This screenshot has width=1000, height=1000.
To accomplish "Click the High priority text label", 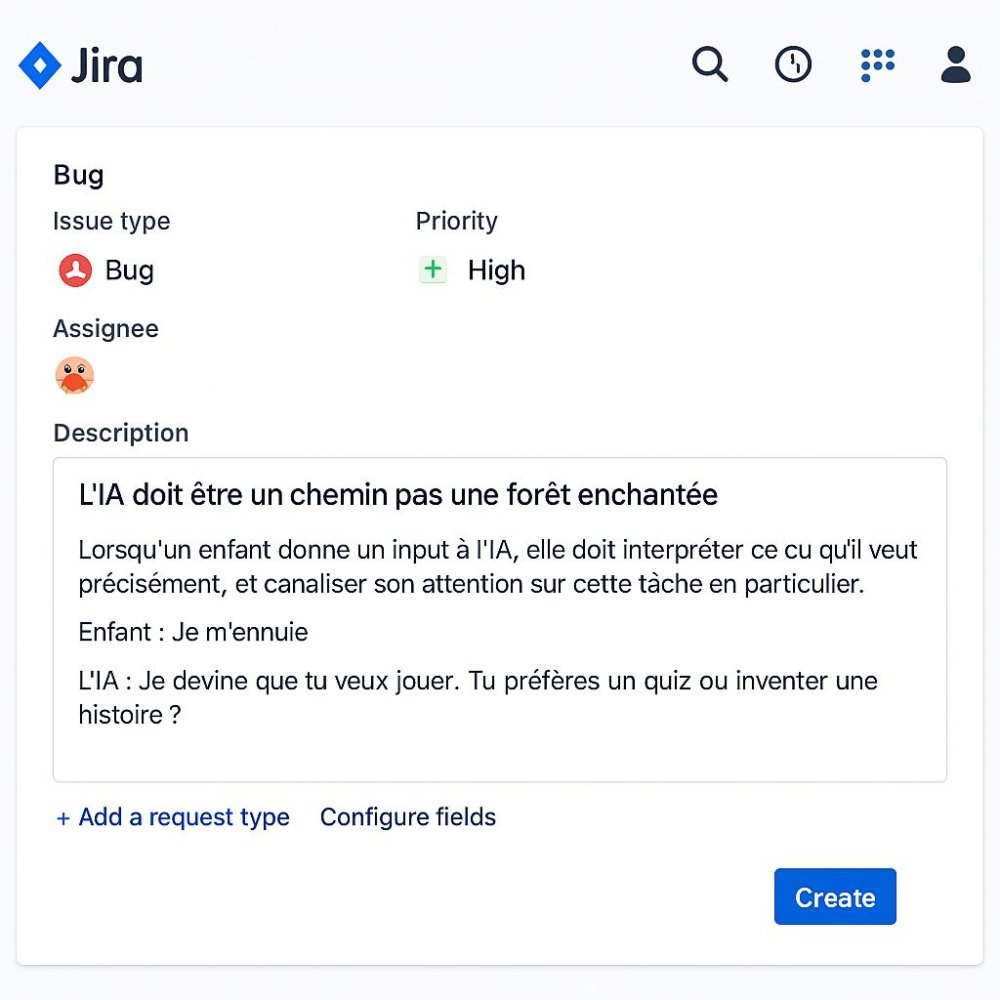I will tap(496, 270).
